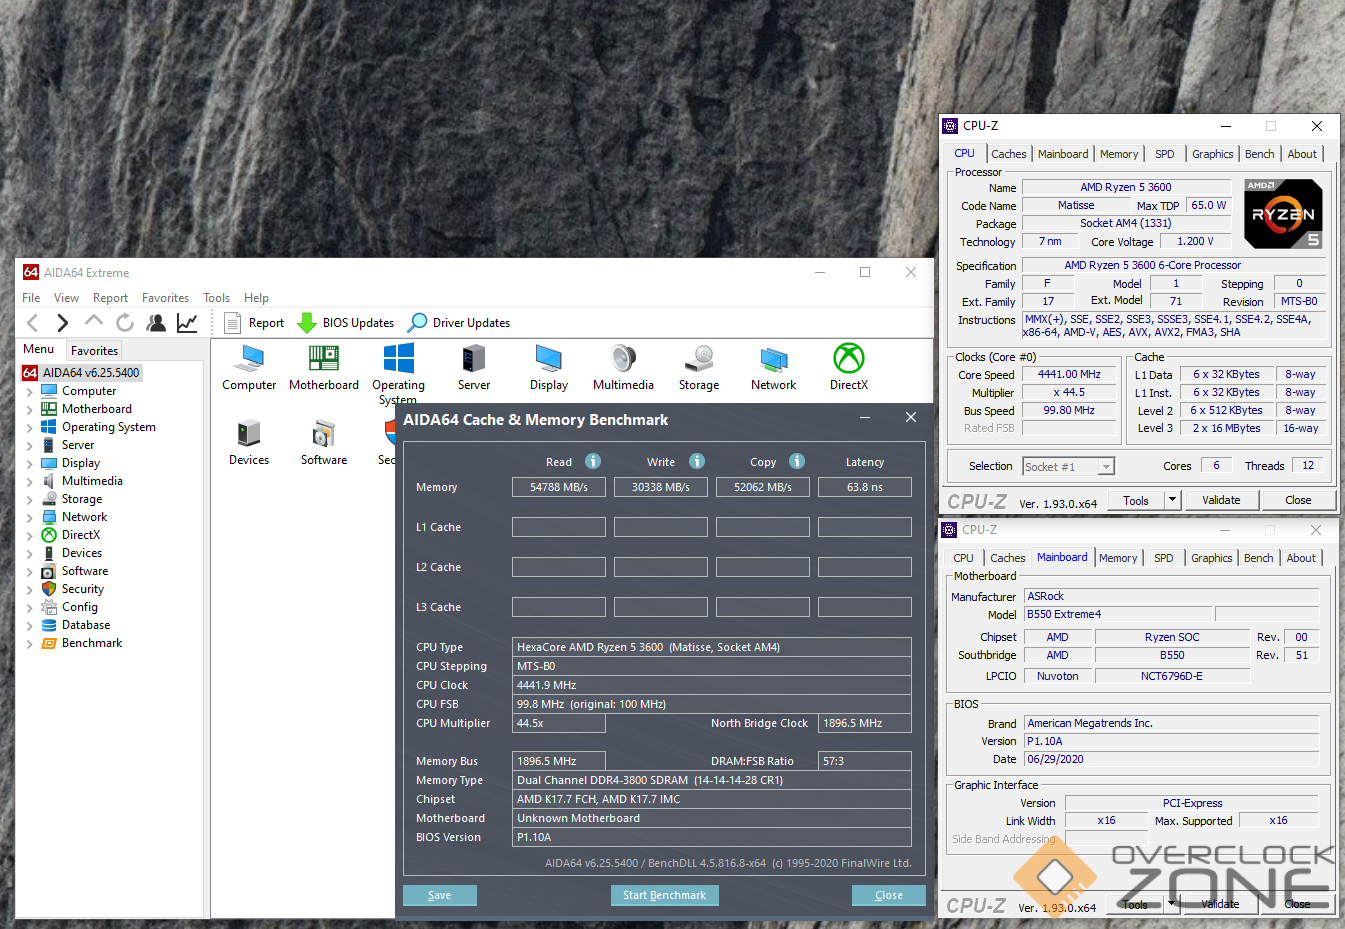Open the Multimedia category icon
Screen dimensions: 1345x929
[x=623, y=367]
